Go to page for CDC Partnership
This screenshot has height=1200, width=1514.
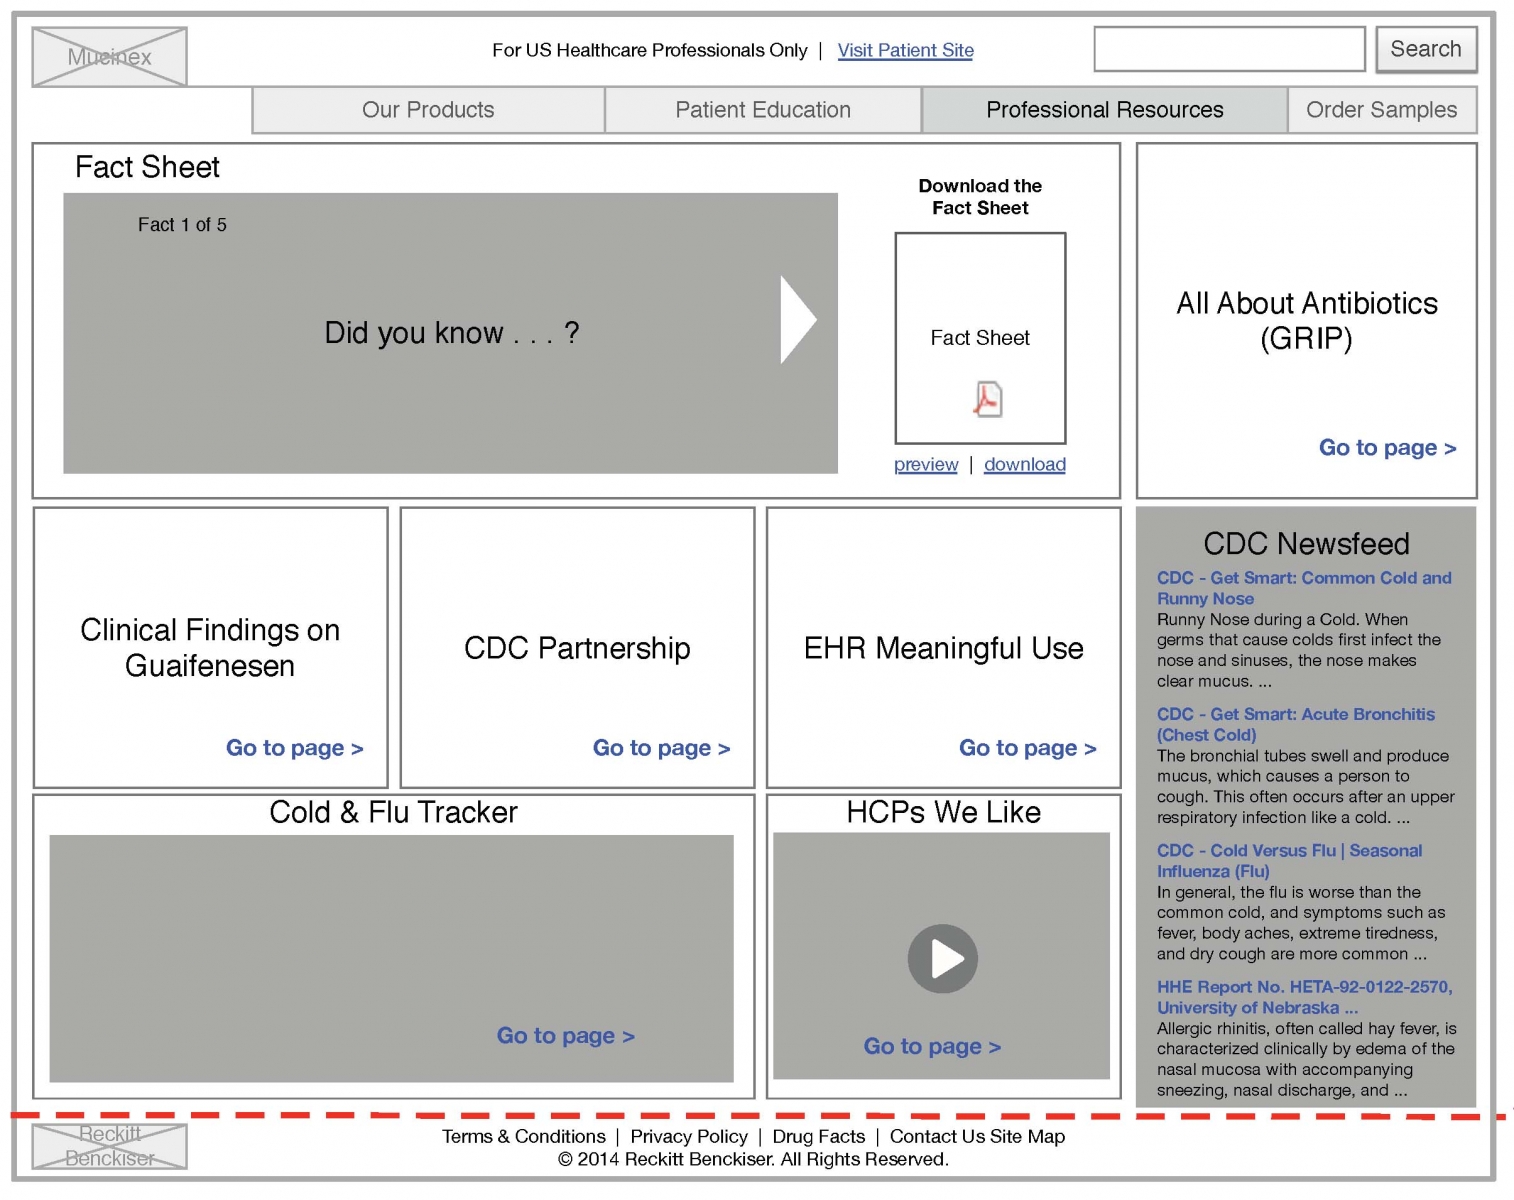(x=661, y=748)
